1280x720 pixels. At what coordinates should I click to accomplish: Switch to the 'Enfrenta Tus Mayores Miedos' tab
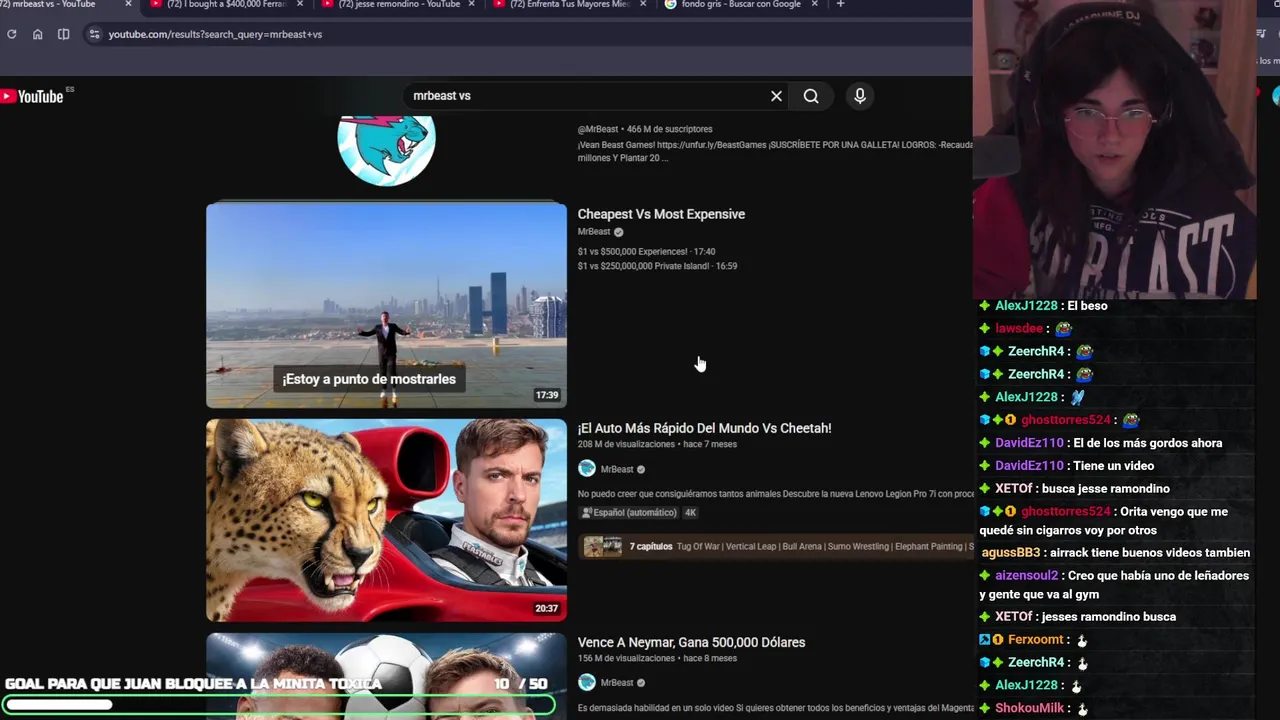pos(570,4)
